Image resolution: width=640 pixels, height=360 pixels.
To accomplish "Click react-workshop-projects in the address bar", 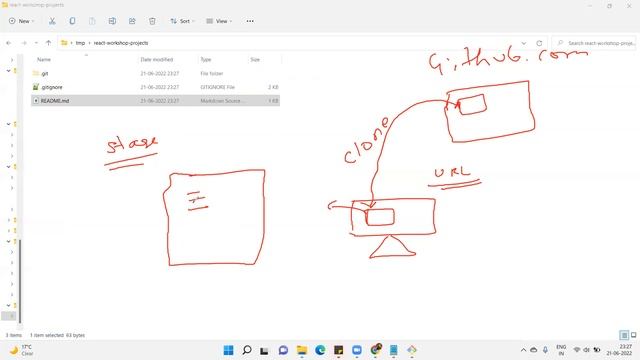I will (x=121, y=43).
